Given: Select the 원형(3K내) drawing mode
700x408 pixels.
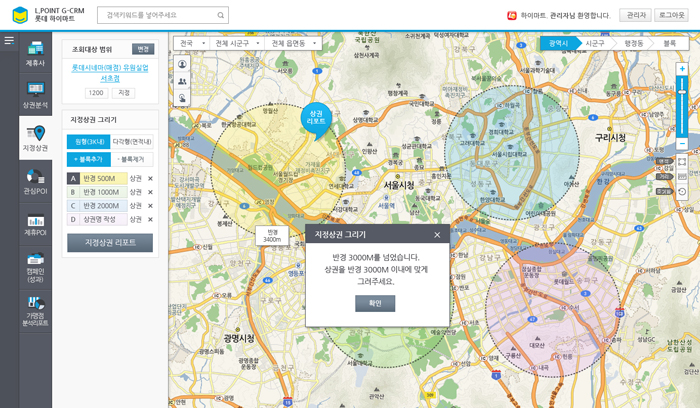Looking at the screenshot, I should [x=88, y=142].
